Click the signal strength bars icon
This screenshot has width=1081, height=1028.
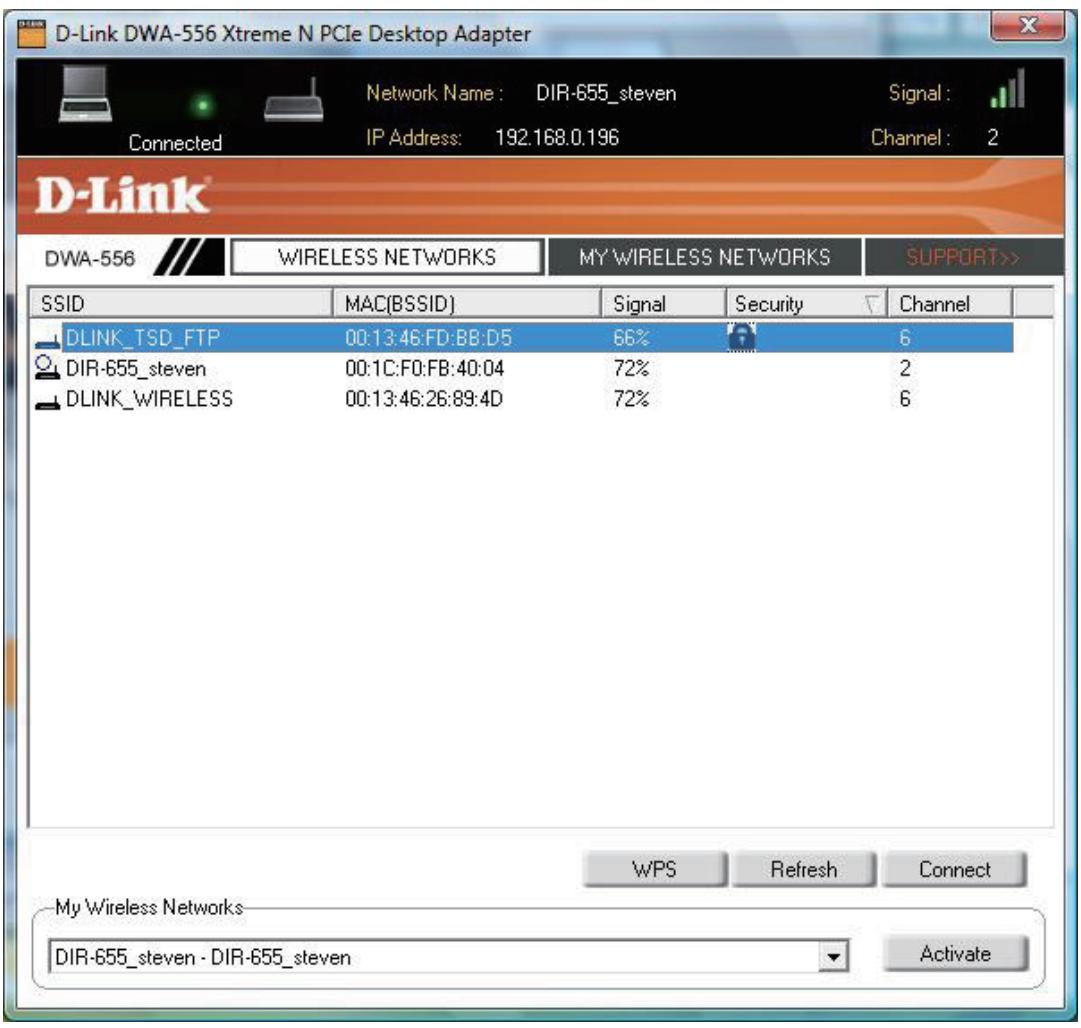(1008, 88)
